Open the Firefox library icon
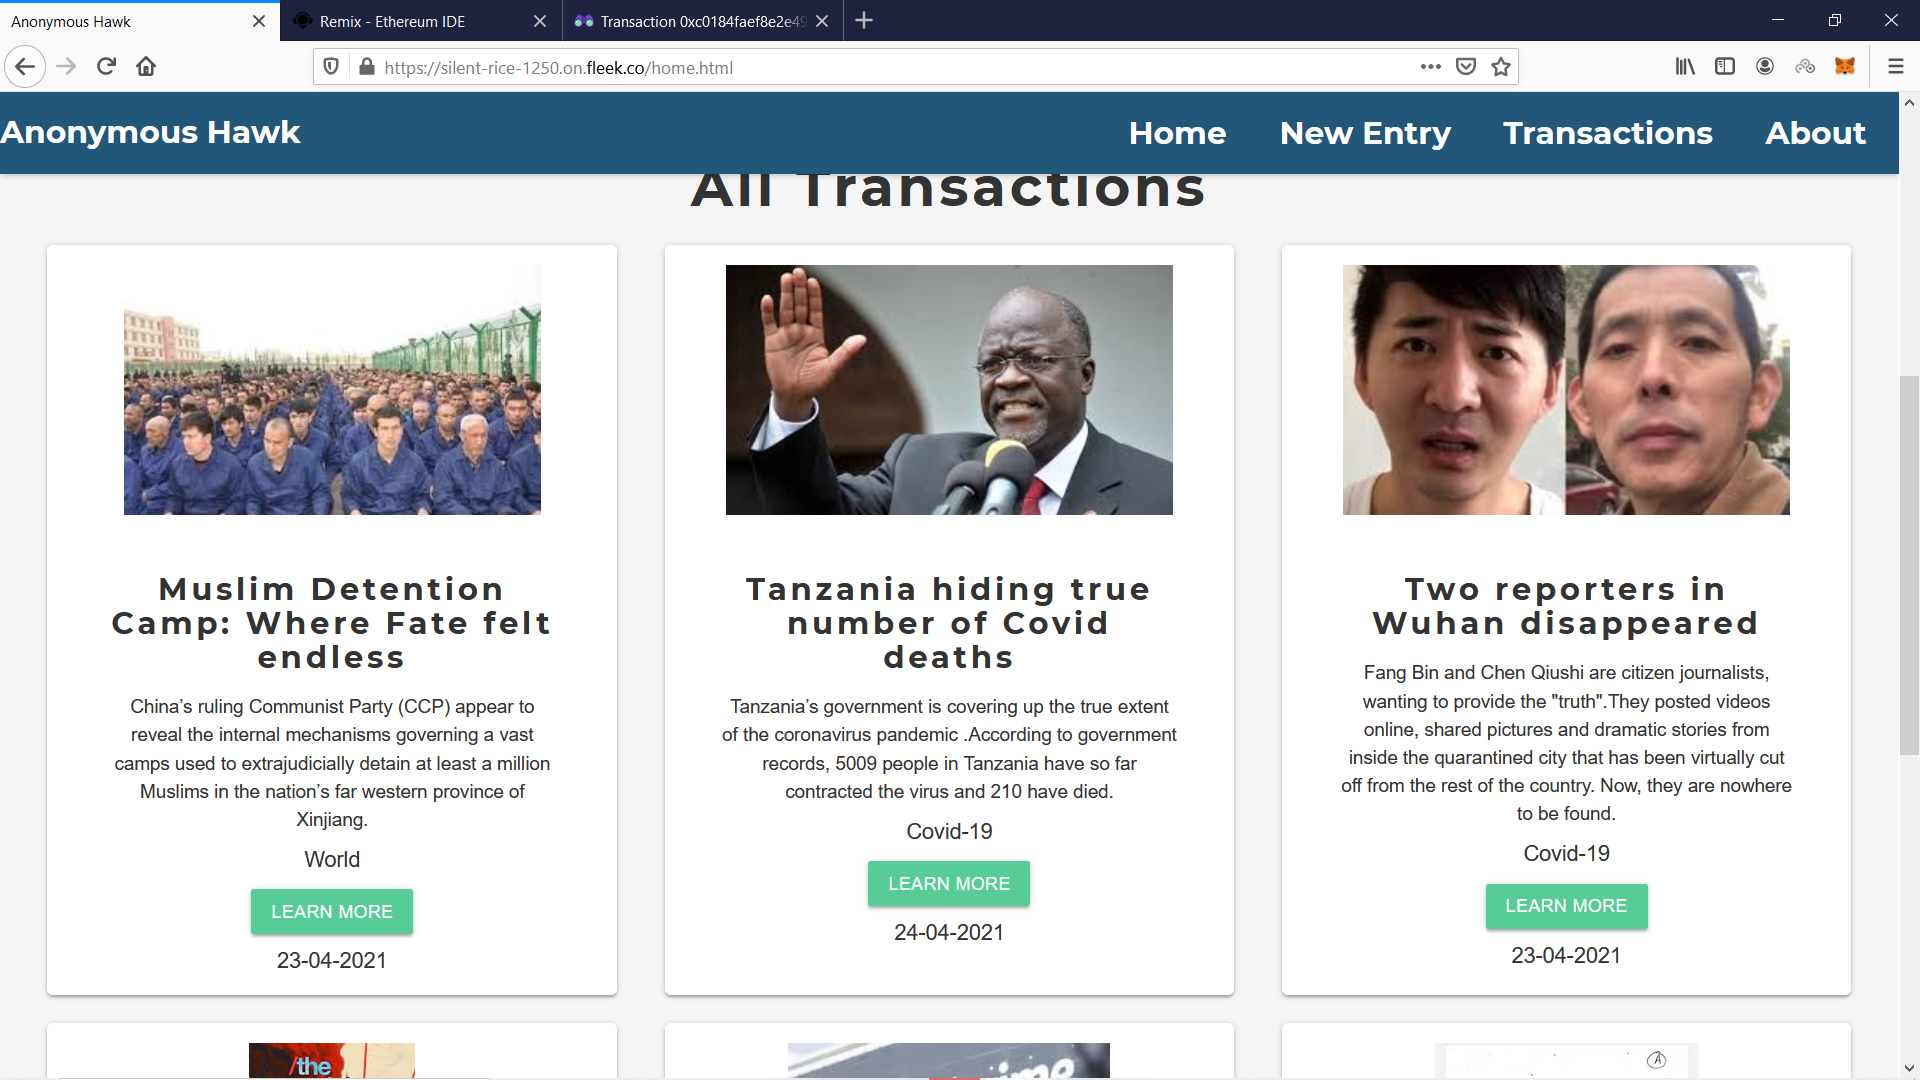This screenshot has width=1920, height=1080. (x=1685, y=67)
